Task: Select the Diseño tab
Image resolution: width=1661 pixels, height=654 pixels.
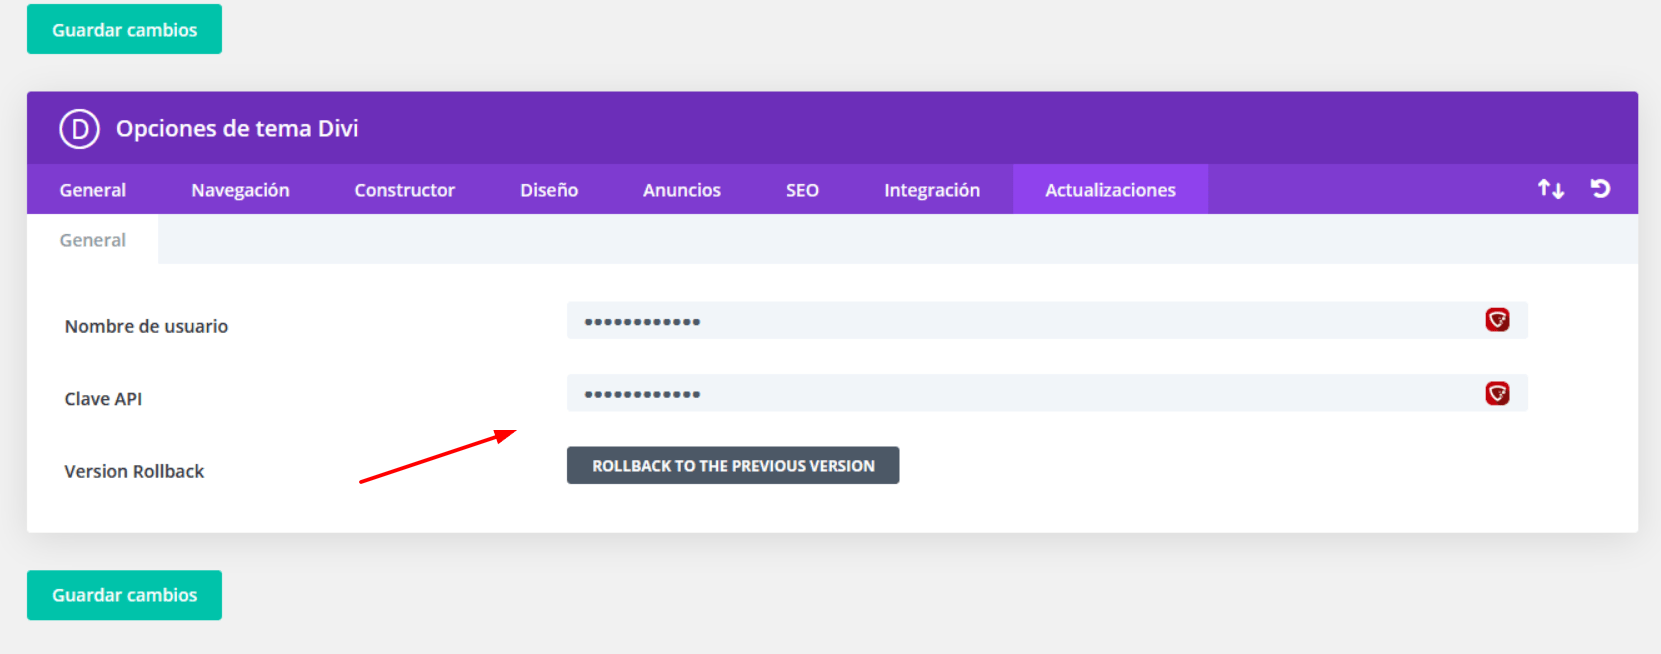Action: coord(549,190)
